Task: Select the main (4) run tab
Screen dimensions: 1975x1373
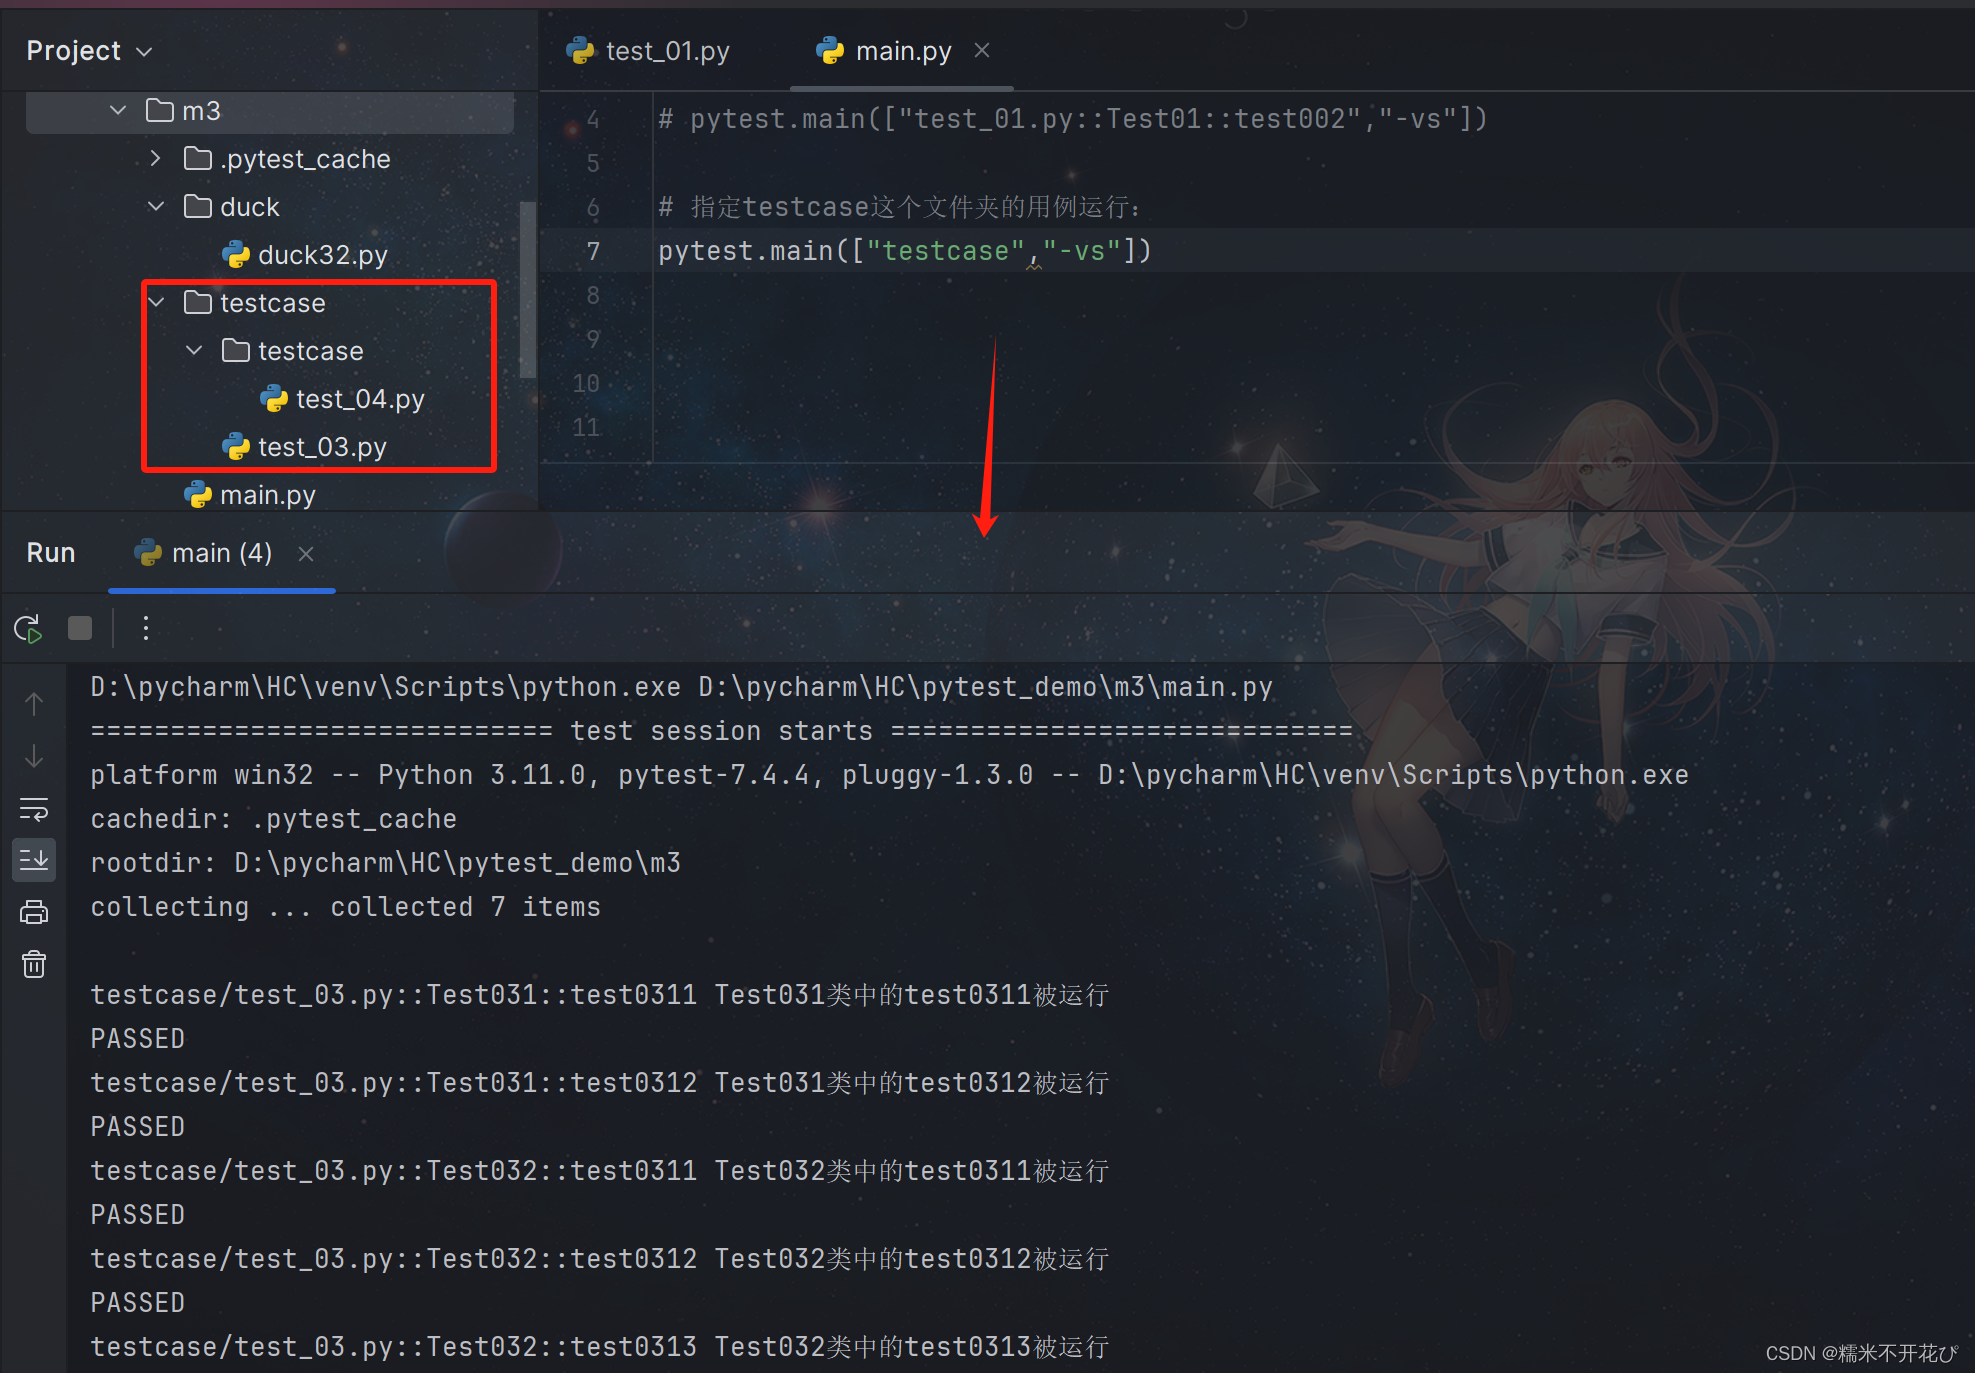Action: [206, 553]
